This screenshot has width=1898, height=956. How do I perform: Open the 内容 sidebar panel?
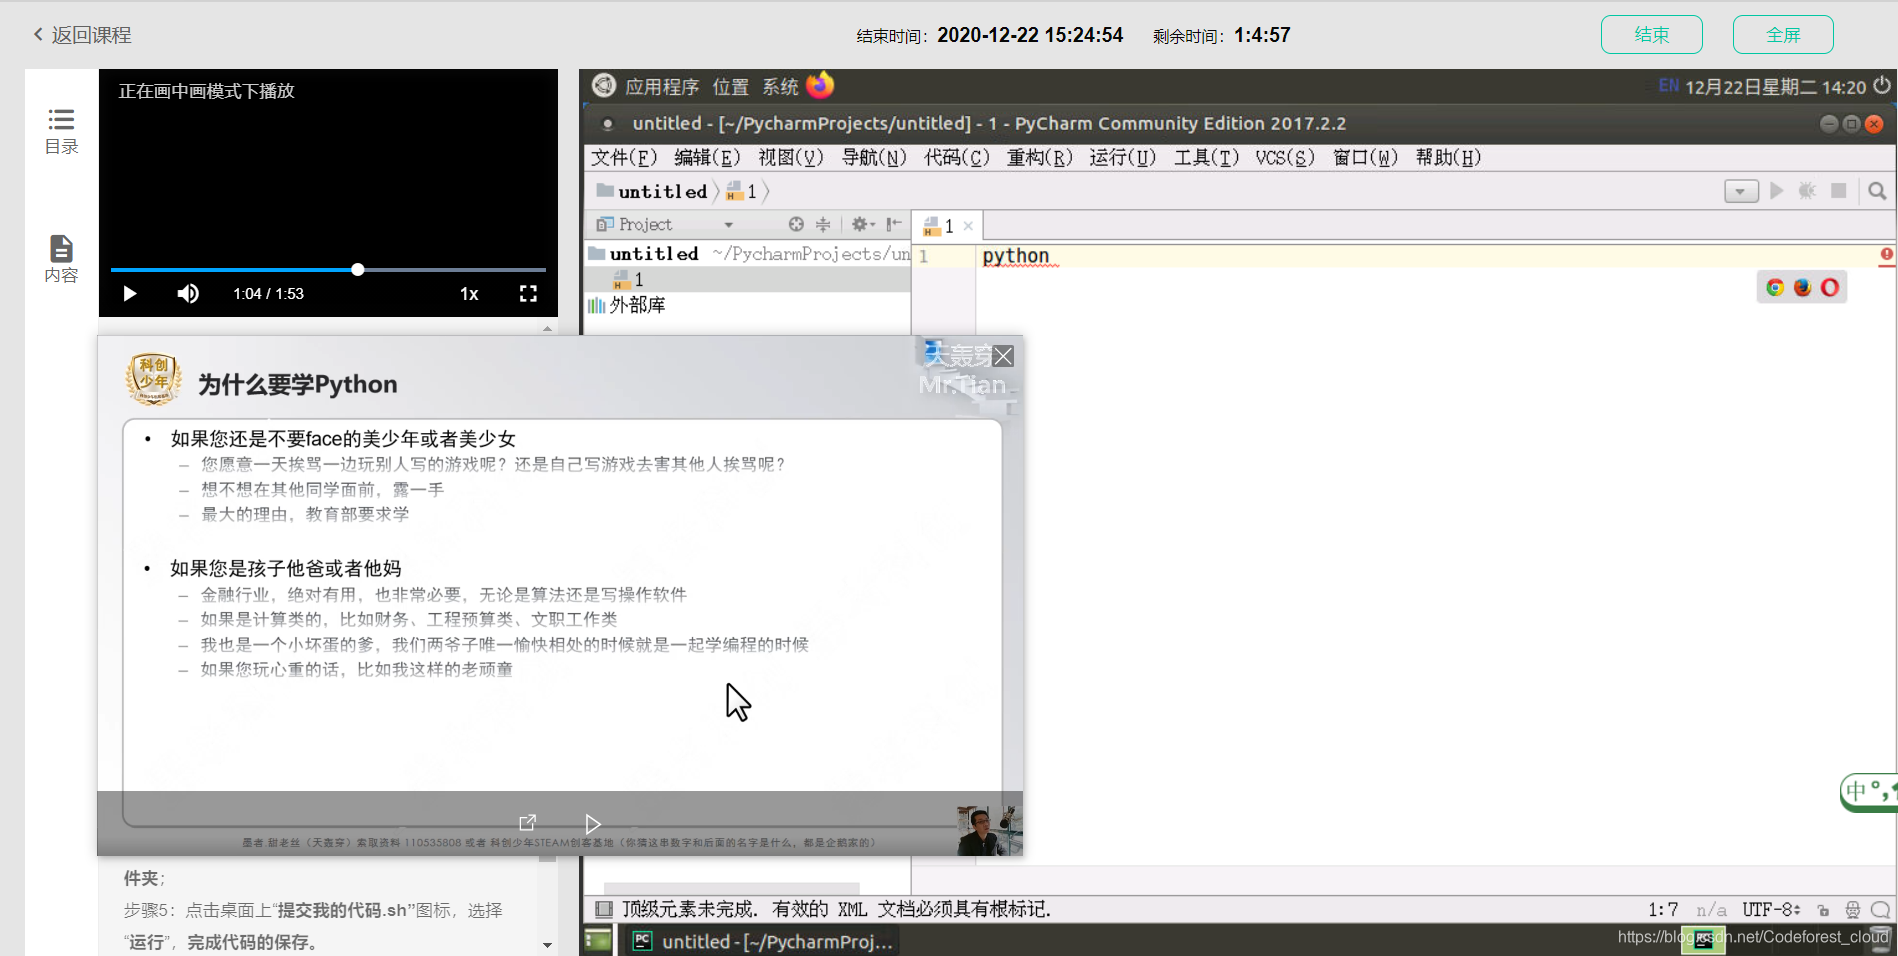pos(61,259)
